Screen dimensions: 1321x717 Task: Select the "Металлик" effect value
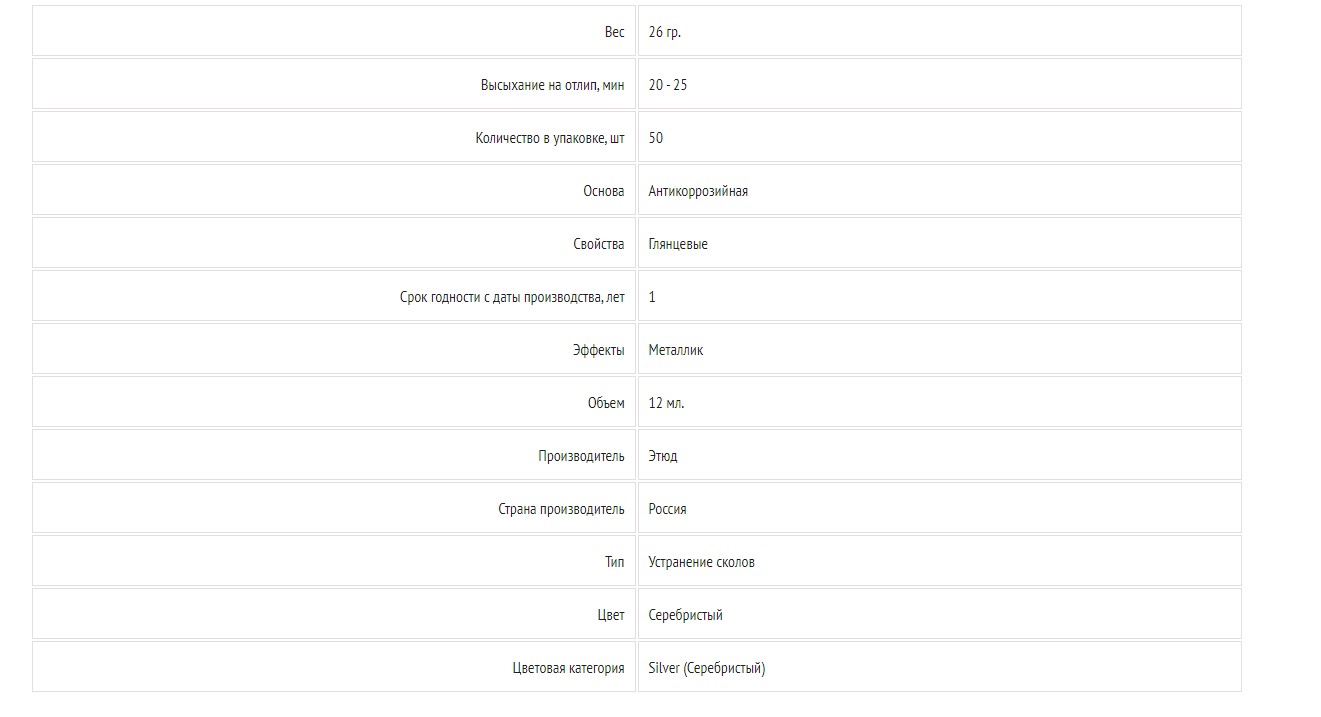point(676,350)
